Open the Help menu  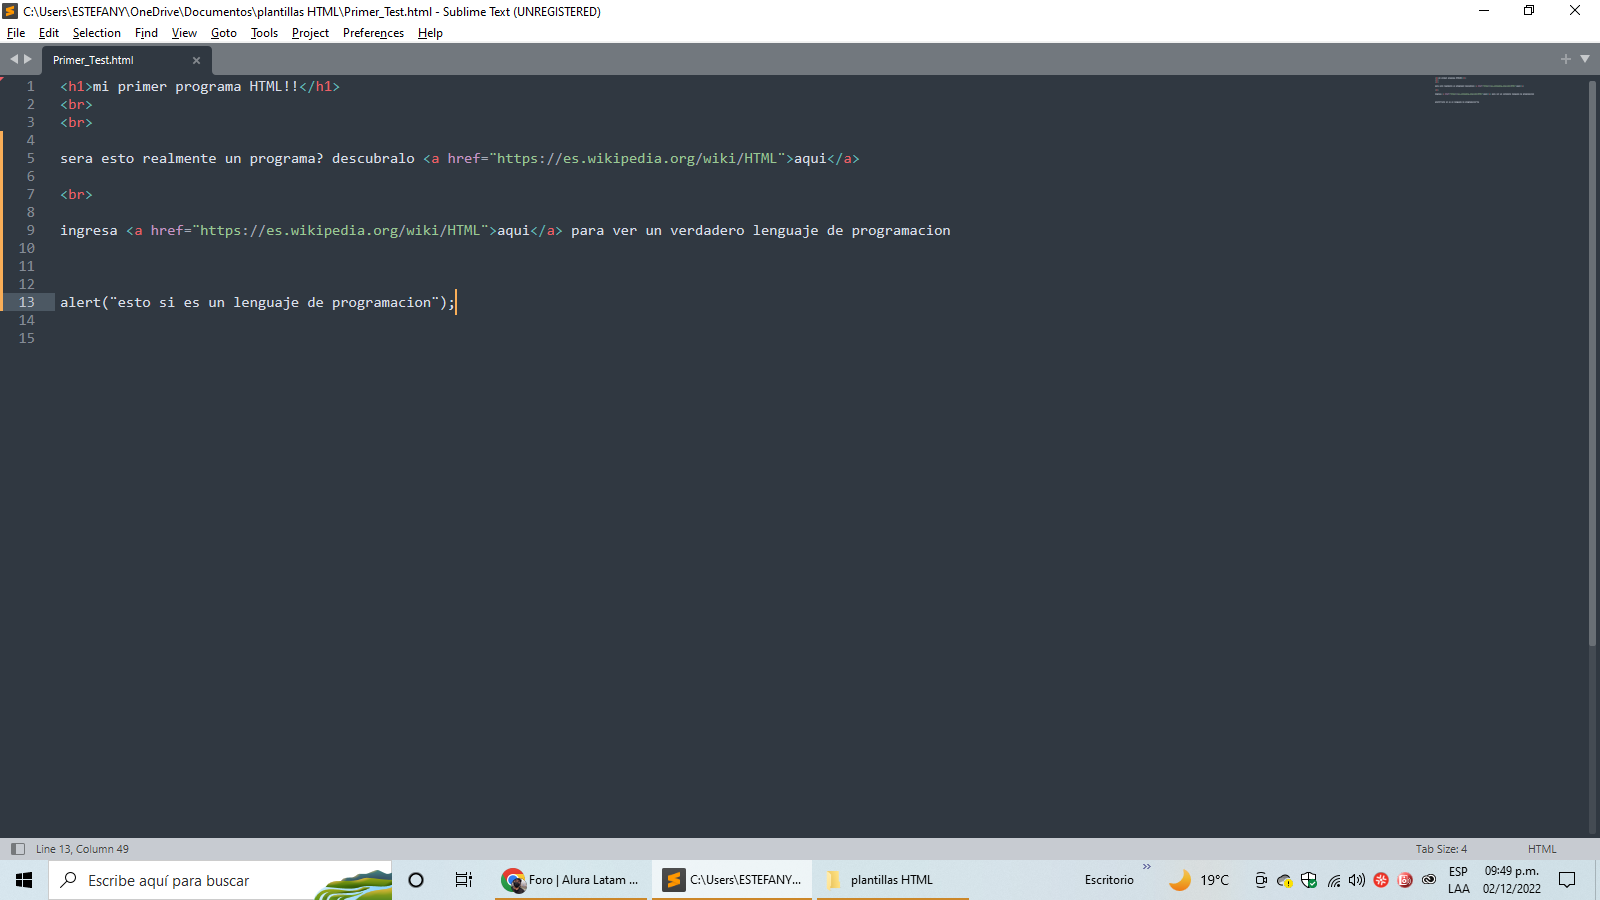(430, 33)
